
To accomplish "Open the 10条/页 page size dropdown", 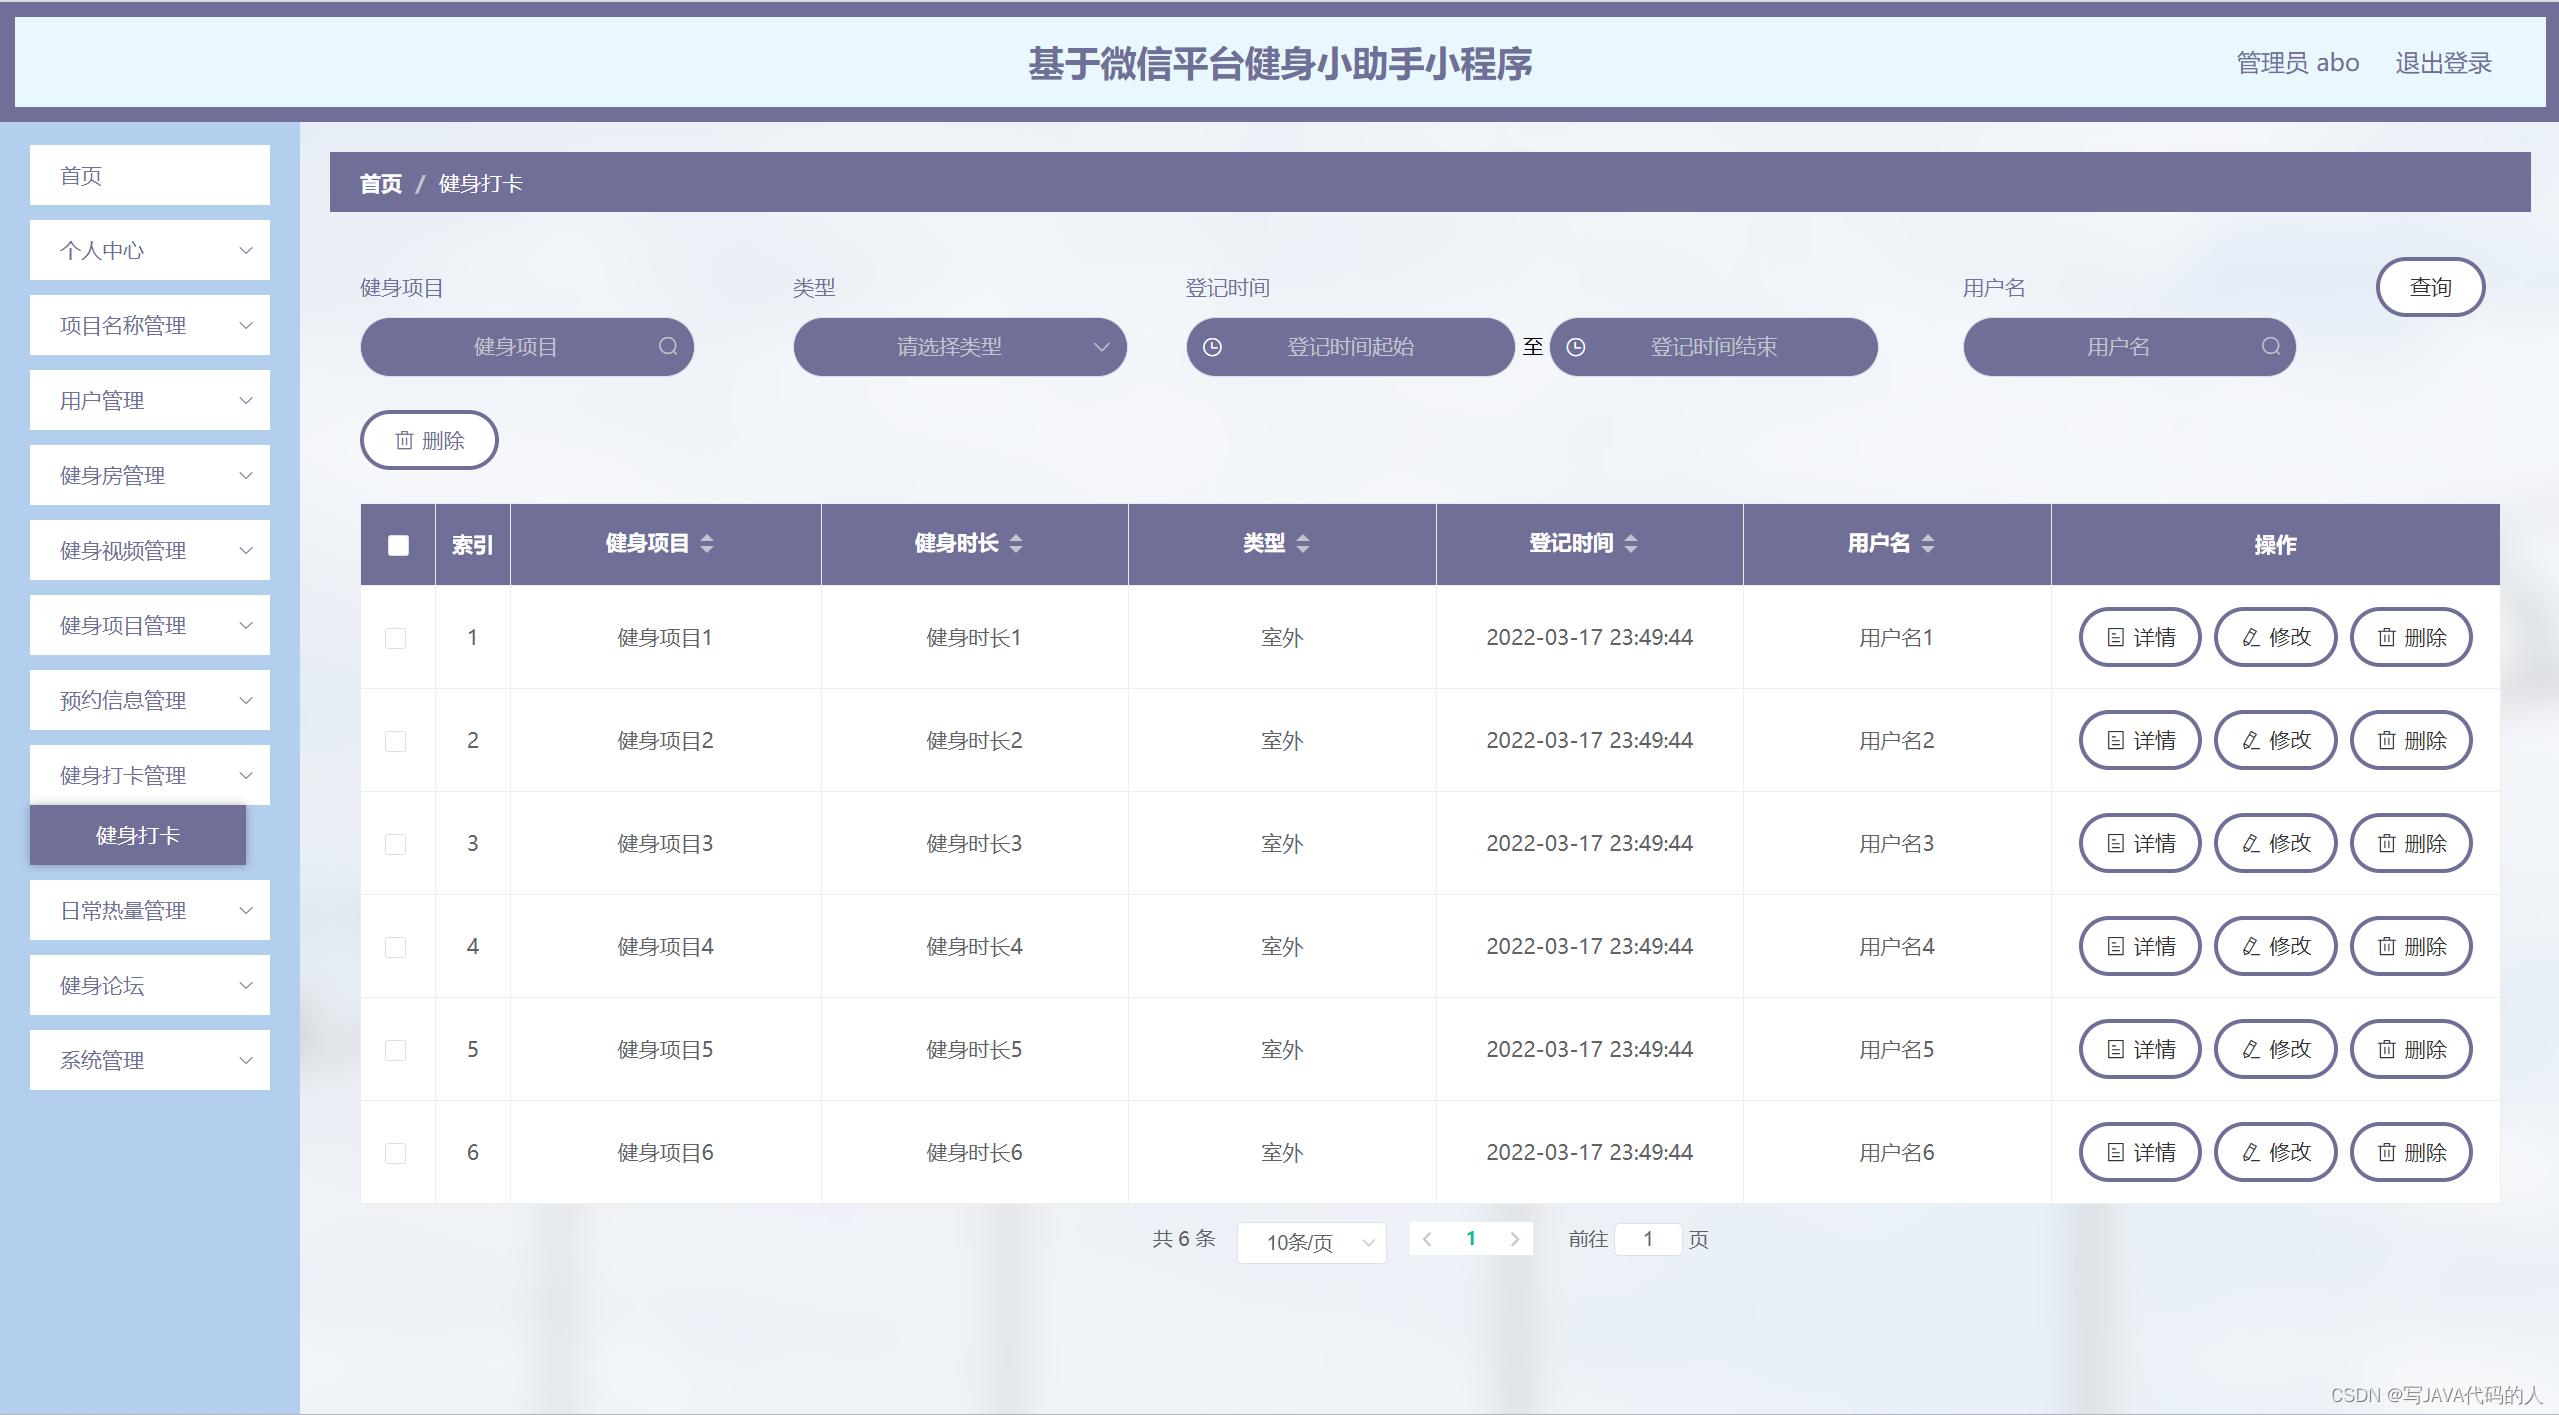I will pyautogui.click(x=1311, y=1242).
